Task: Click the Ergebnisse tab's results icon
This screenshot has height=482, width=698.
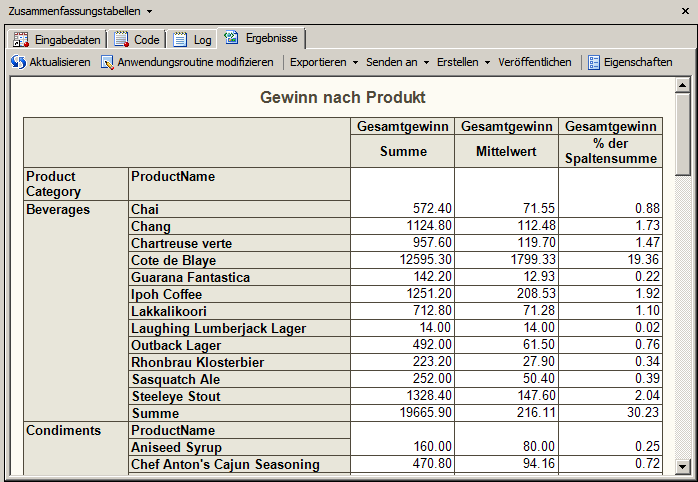Action: click(x=231, y=38)
